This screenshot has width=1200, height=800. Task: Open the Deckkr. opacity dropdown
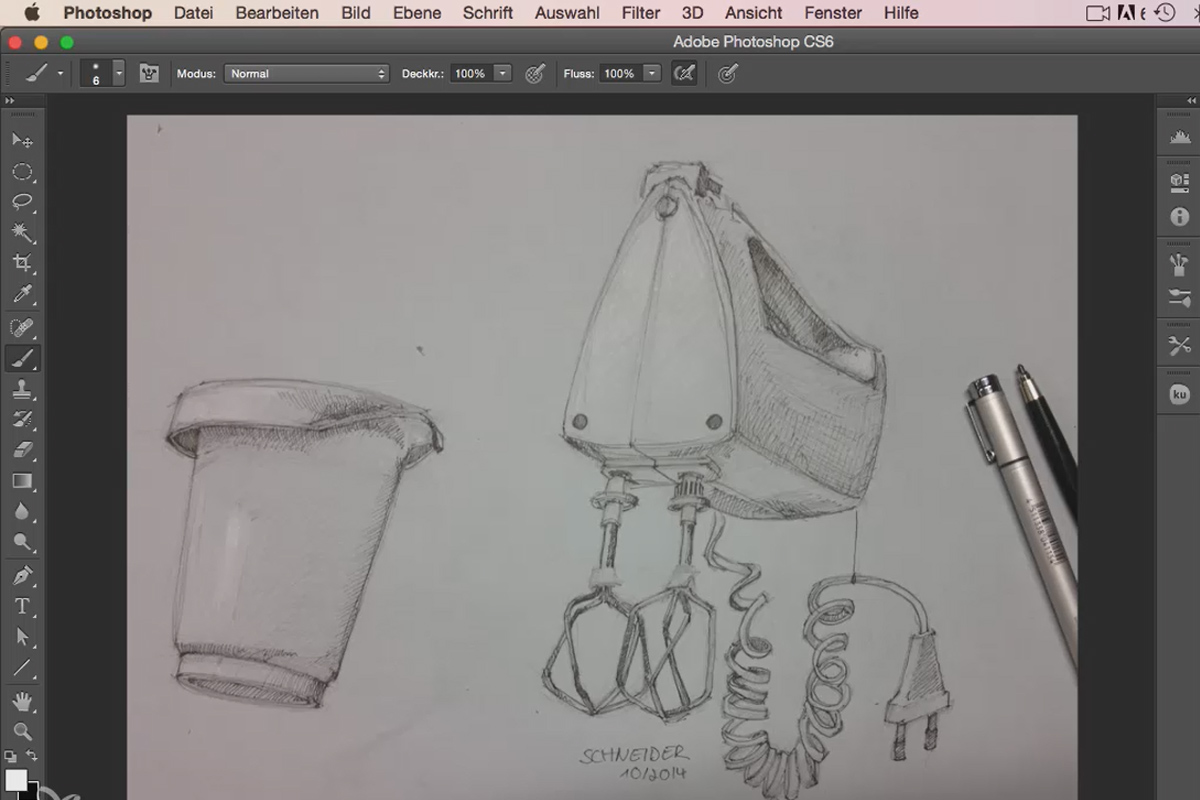(x=503, y=73)
